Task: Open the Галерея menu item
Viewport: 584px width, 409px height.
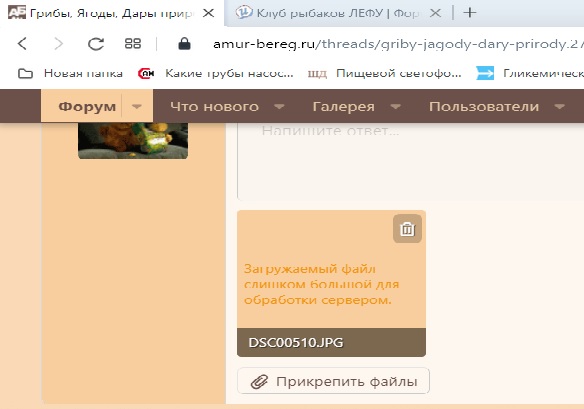Action: point(343,107)
